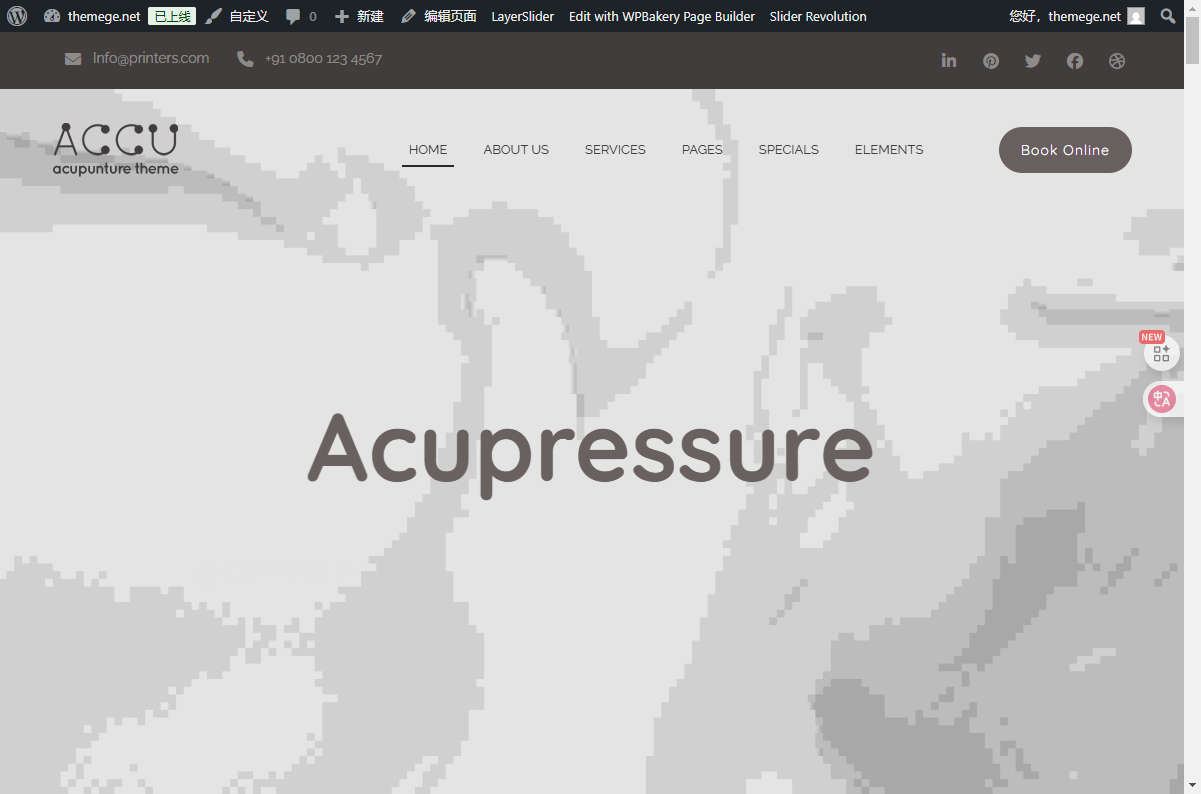Click 编辑页面 to edit page
The width and height of the screenshot is (1201, 794).
[x=438, y=16]
